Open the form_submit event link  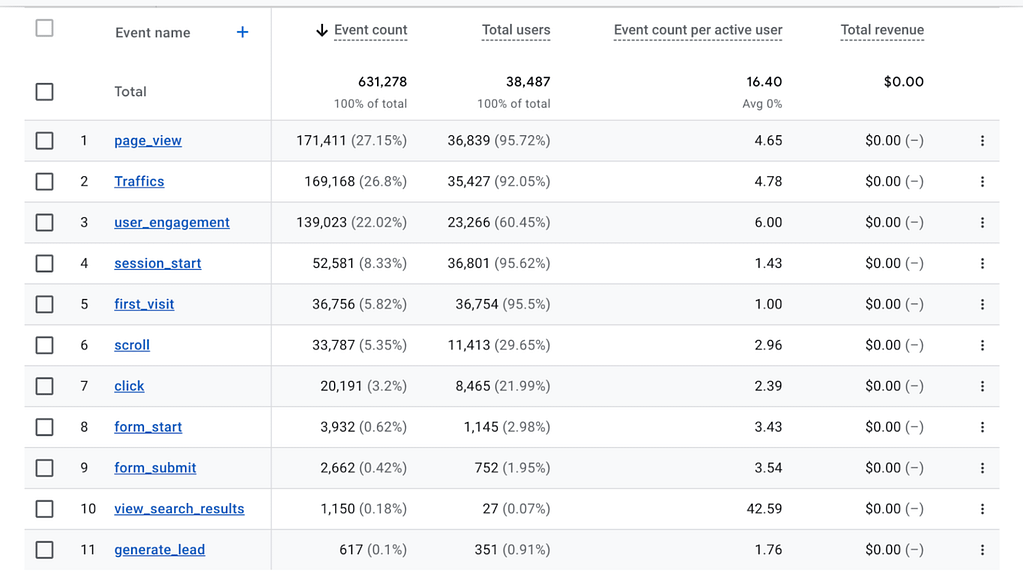tap(155, 467)
